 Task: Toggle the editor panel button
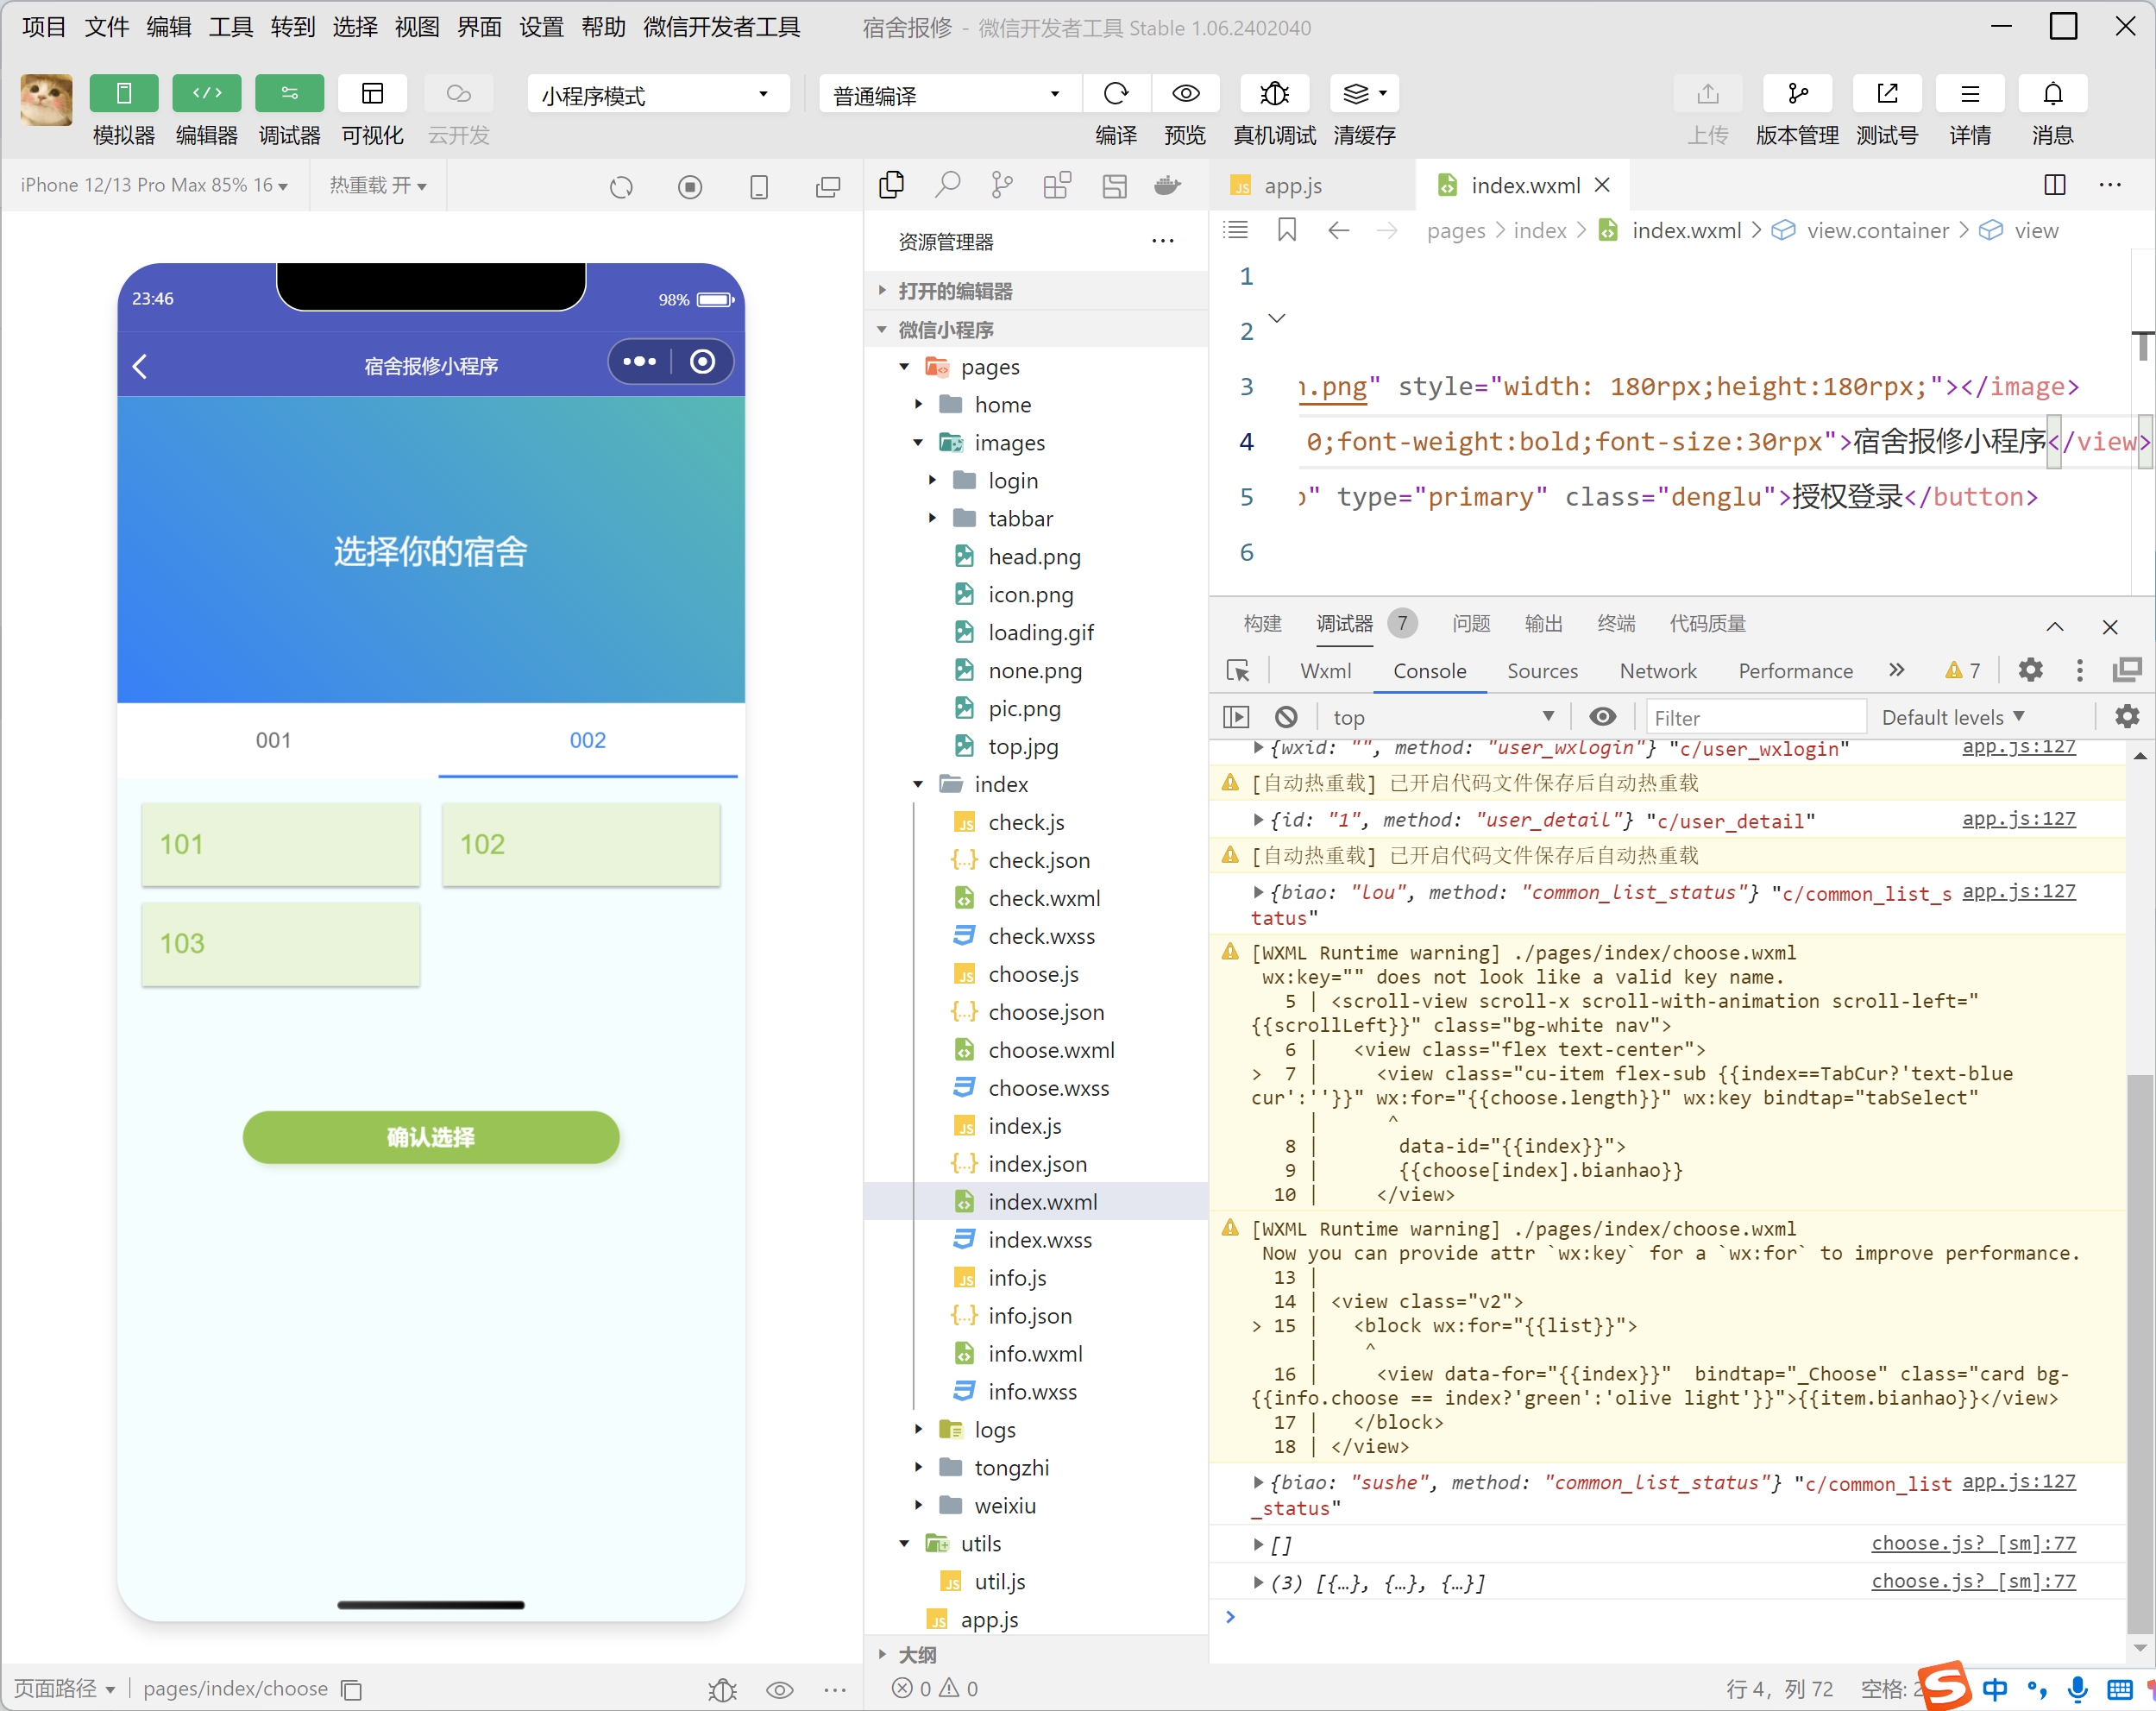click(x=206, y=94)
